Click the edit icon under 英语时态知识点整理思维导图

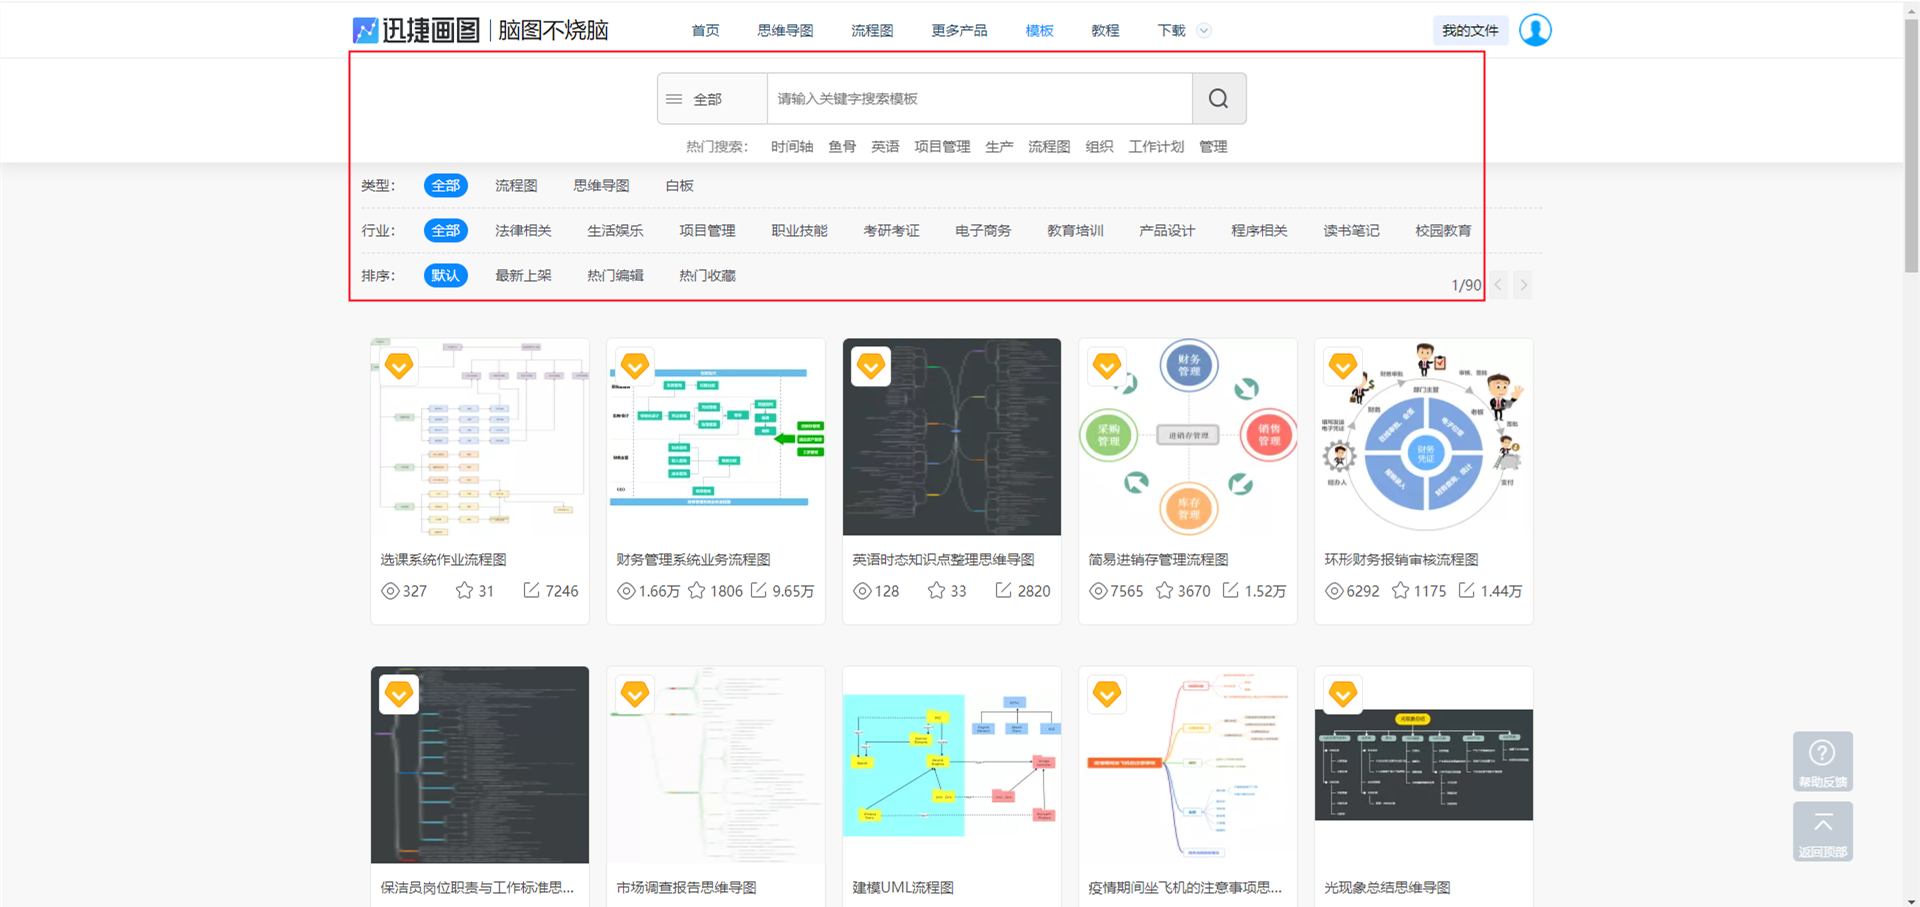point(1003,591)
